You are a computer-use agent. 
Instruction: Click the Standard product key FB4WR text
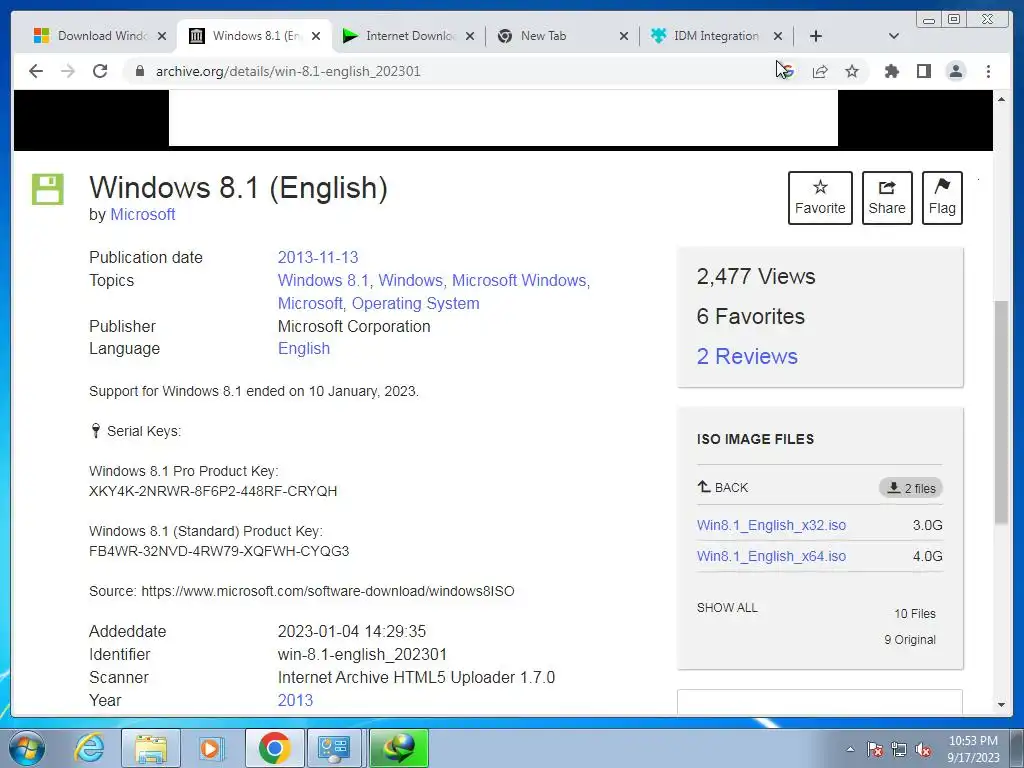click(x=219, y=551)
